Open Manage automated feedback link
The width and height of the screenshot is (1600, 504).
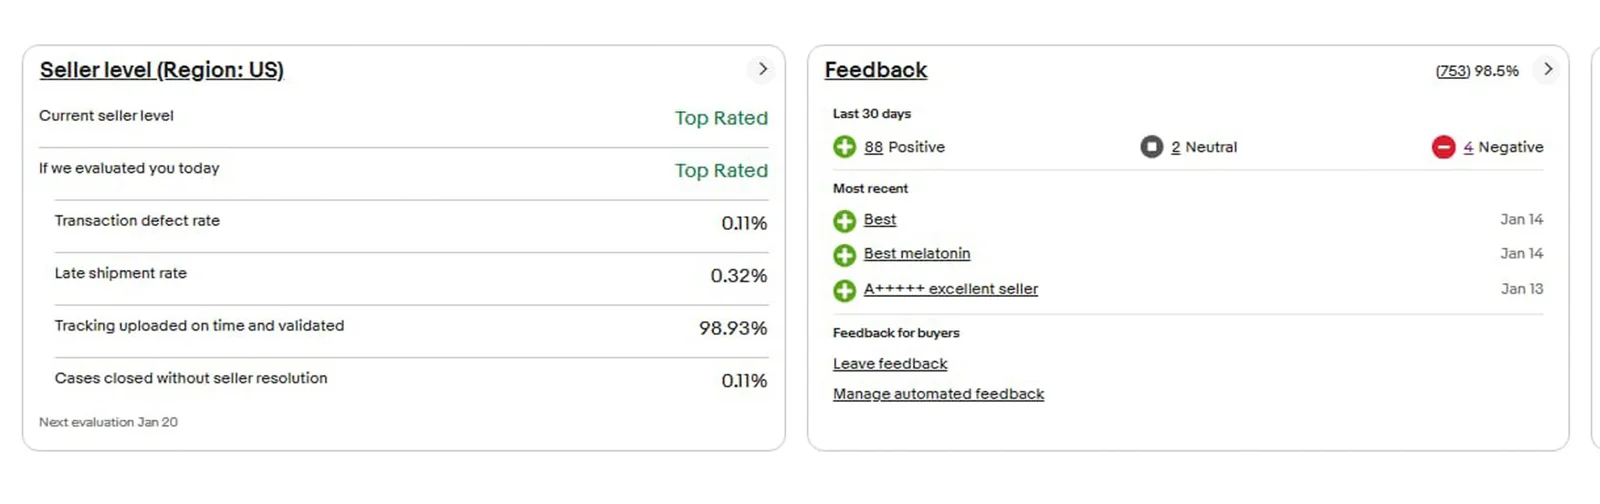(x=938, y=394)
